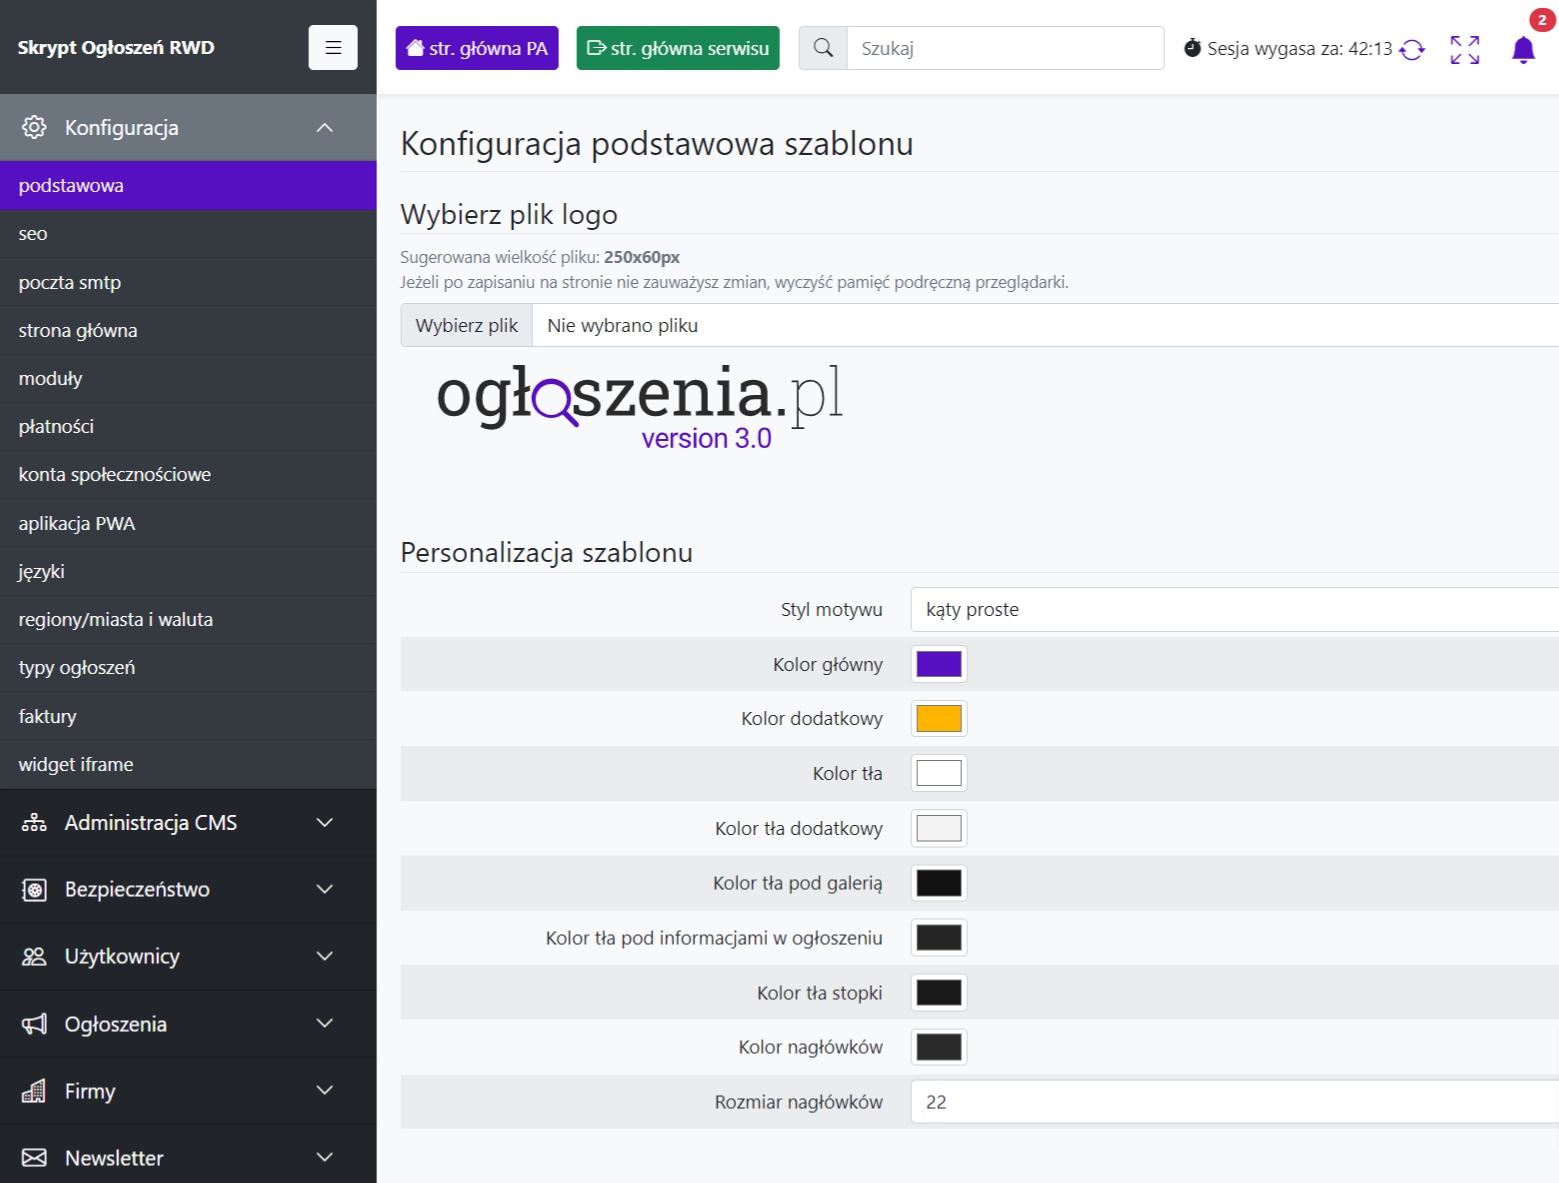The height and width of the screenshot is (1183, 1559).
Task: Open the seo configuration page
Action: point(33,234)
